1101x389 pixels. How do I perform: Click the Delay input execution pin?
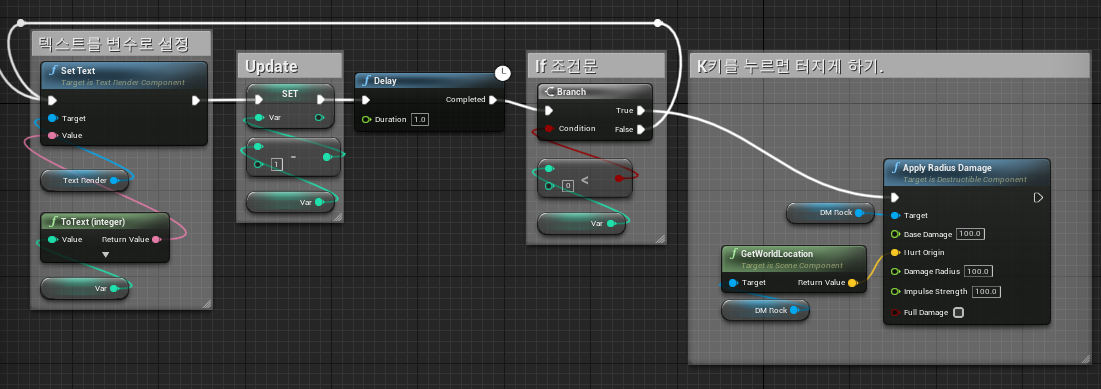365,100
